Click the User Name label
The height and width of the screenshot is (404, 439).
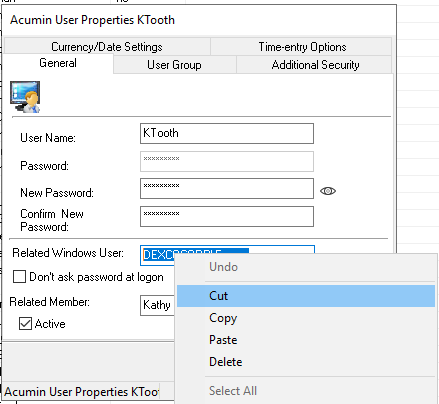coord(48,138)
